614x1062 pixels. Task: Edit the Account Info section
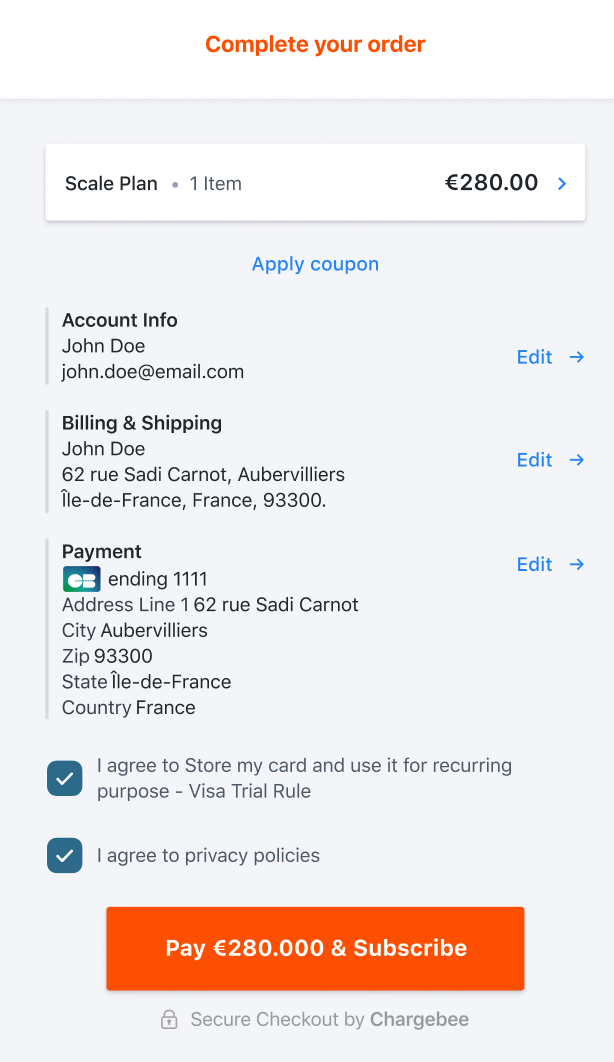(x=534, y=357)
